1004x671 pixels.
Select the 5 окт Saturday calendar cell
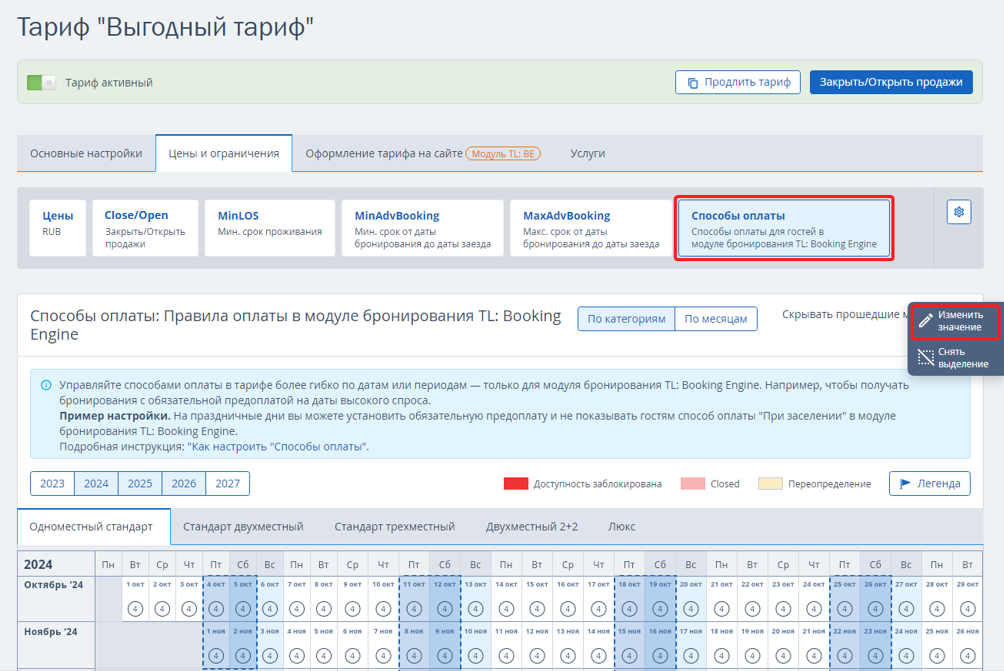(243, 600)
